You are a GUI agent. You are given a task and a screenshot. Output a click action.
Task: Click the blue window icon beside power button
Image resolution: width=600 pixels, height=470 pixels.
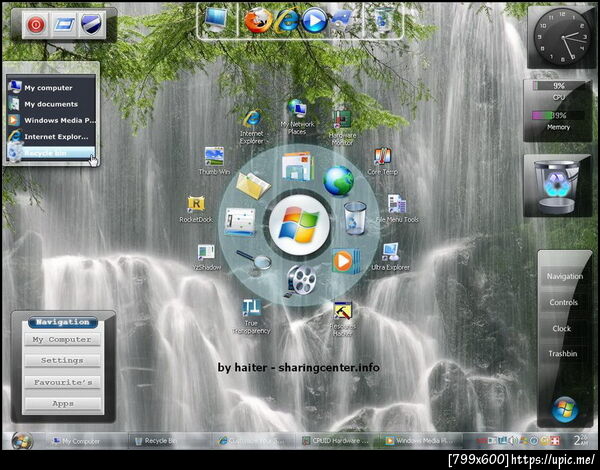click(x=64, y=25)
